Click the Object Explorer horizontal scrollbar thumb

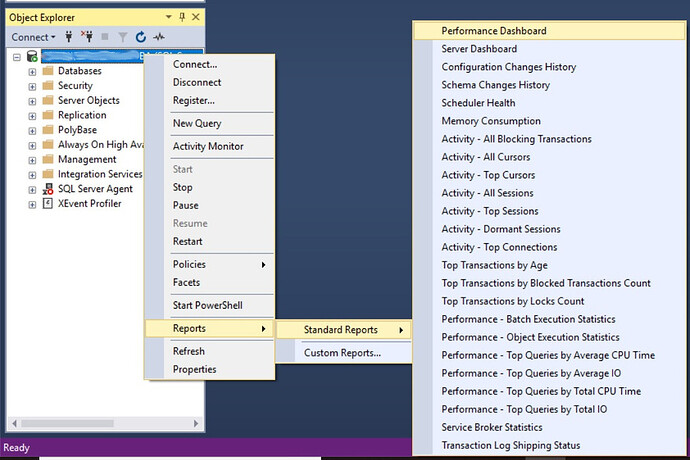point(67,423)
